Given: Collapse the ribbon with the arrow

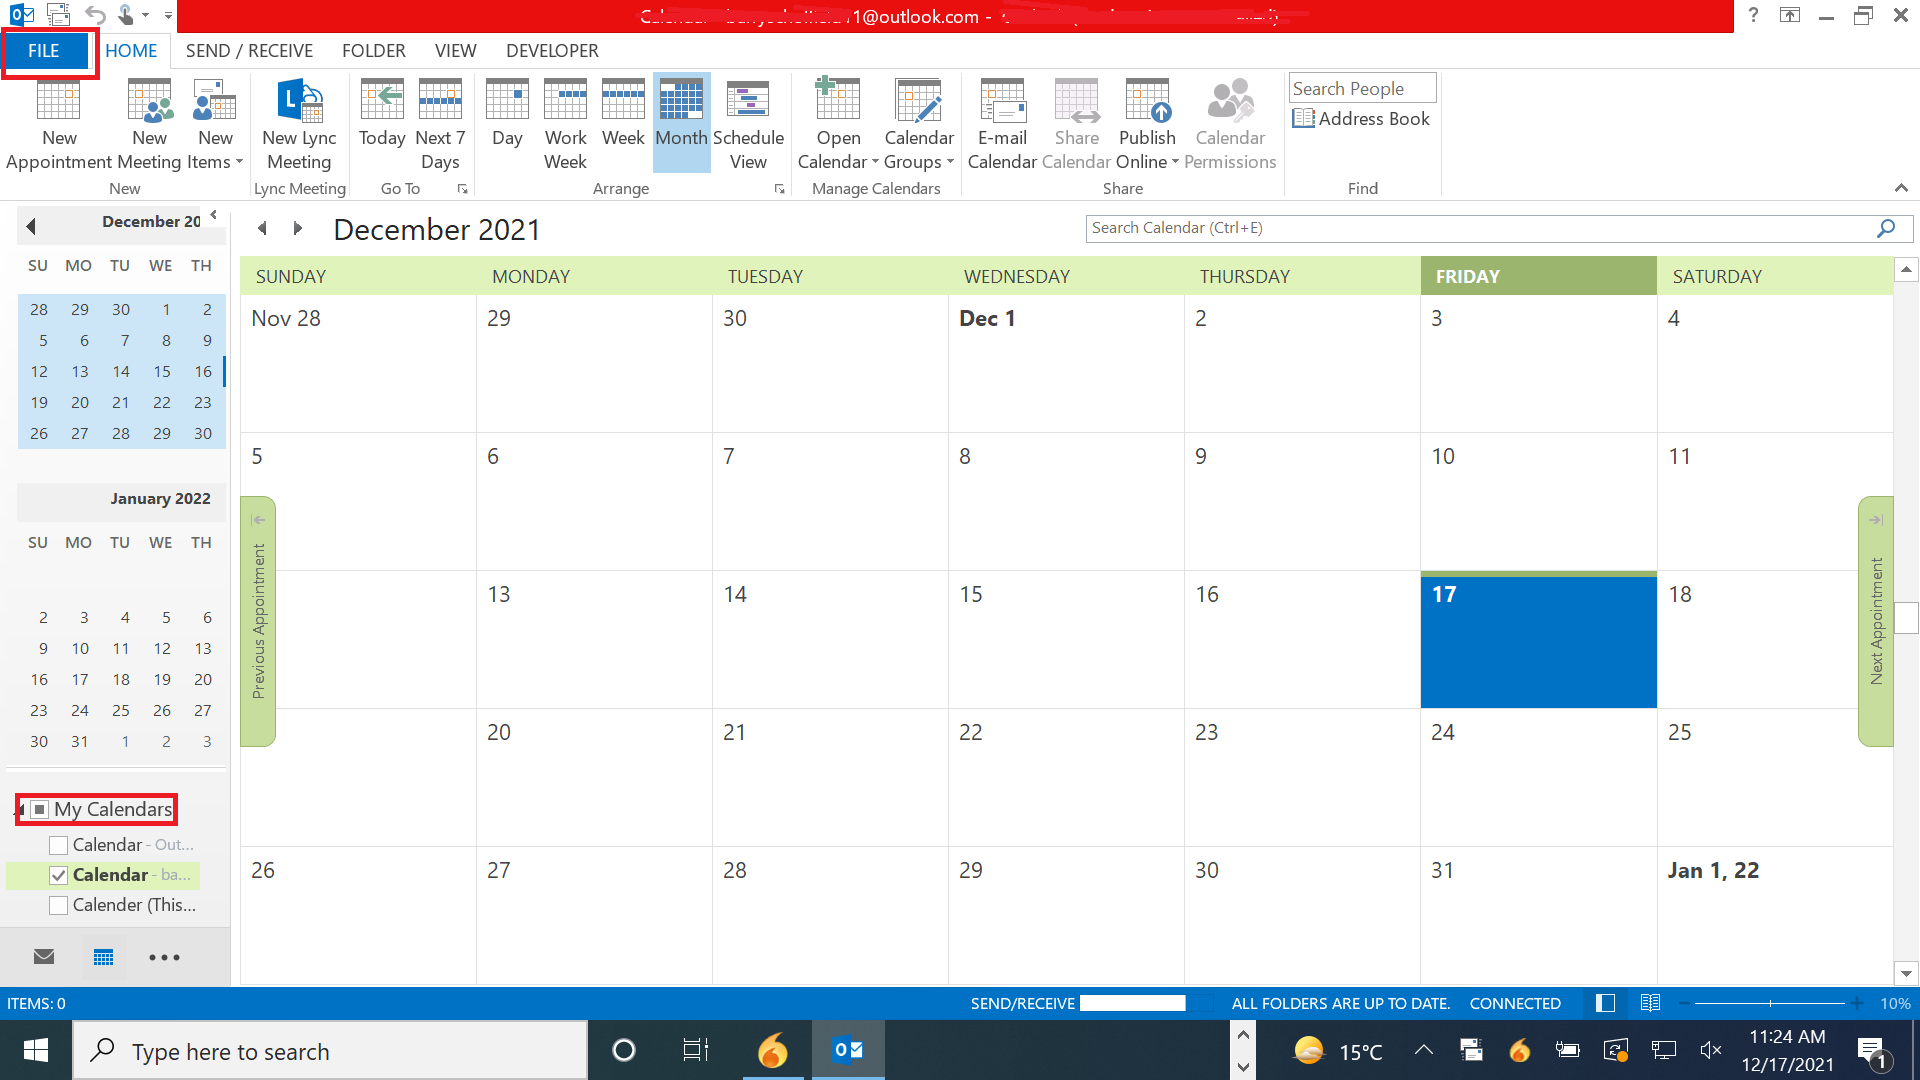Looking at the screenshot, I should click(x=1901, y=188).
